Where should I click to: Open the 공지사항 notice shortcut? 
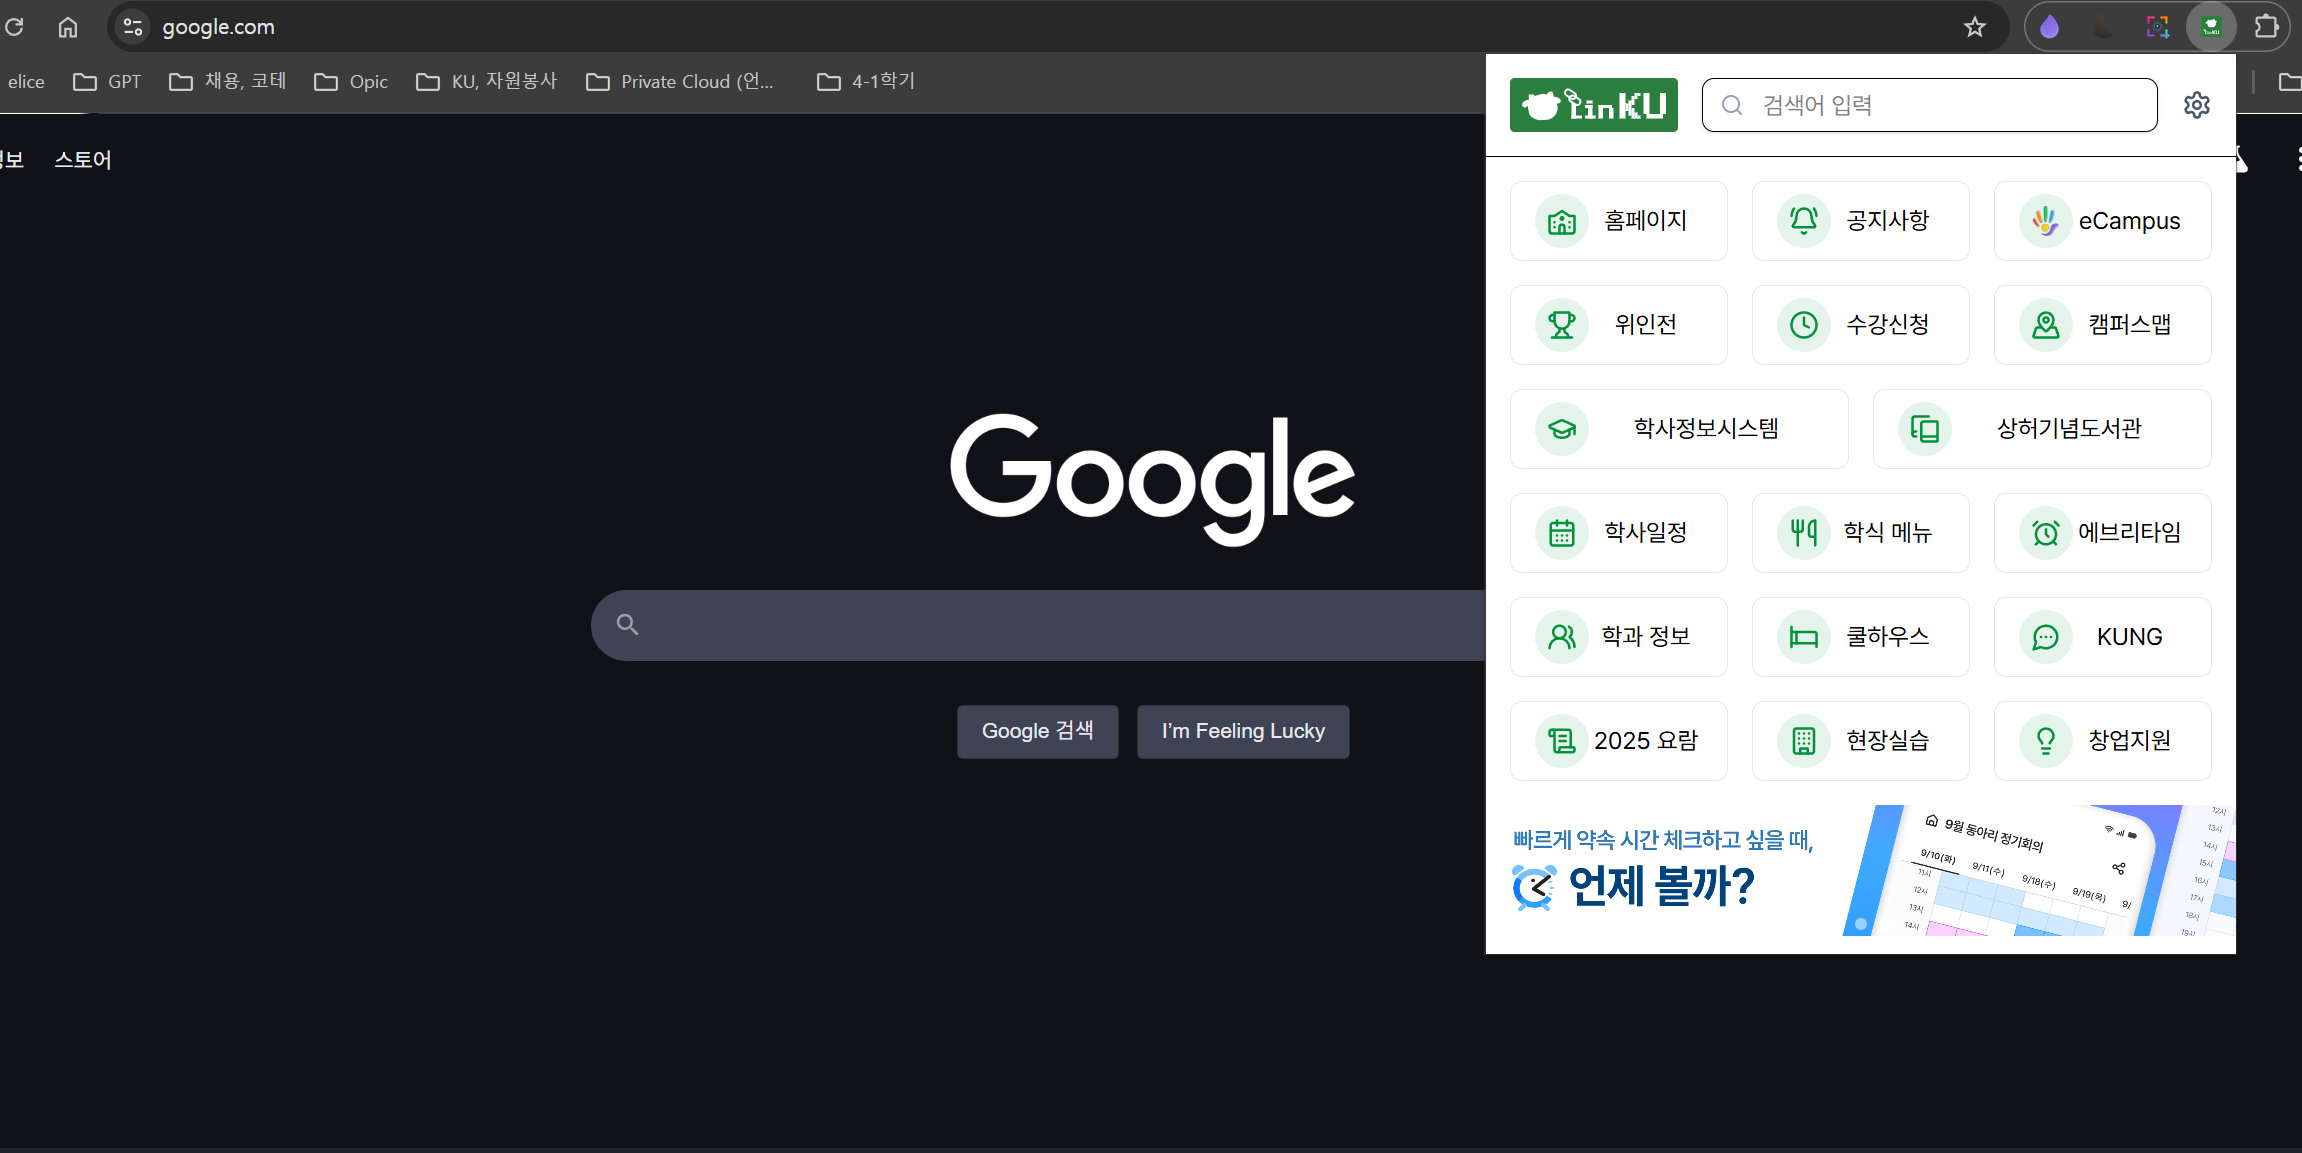[1860, 221]
